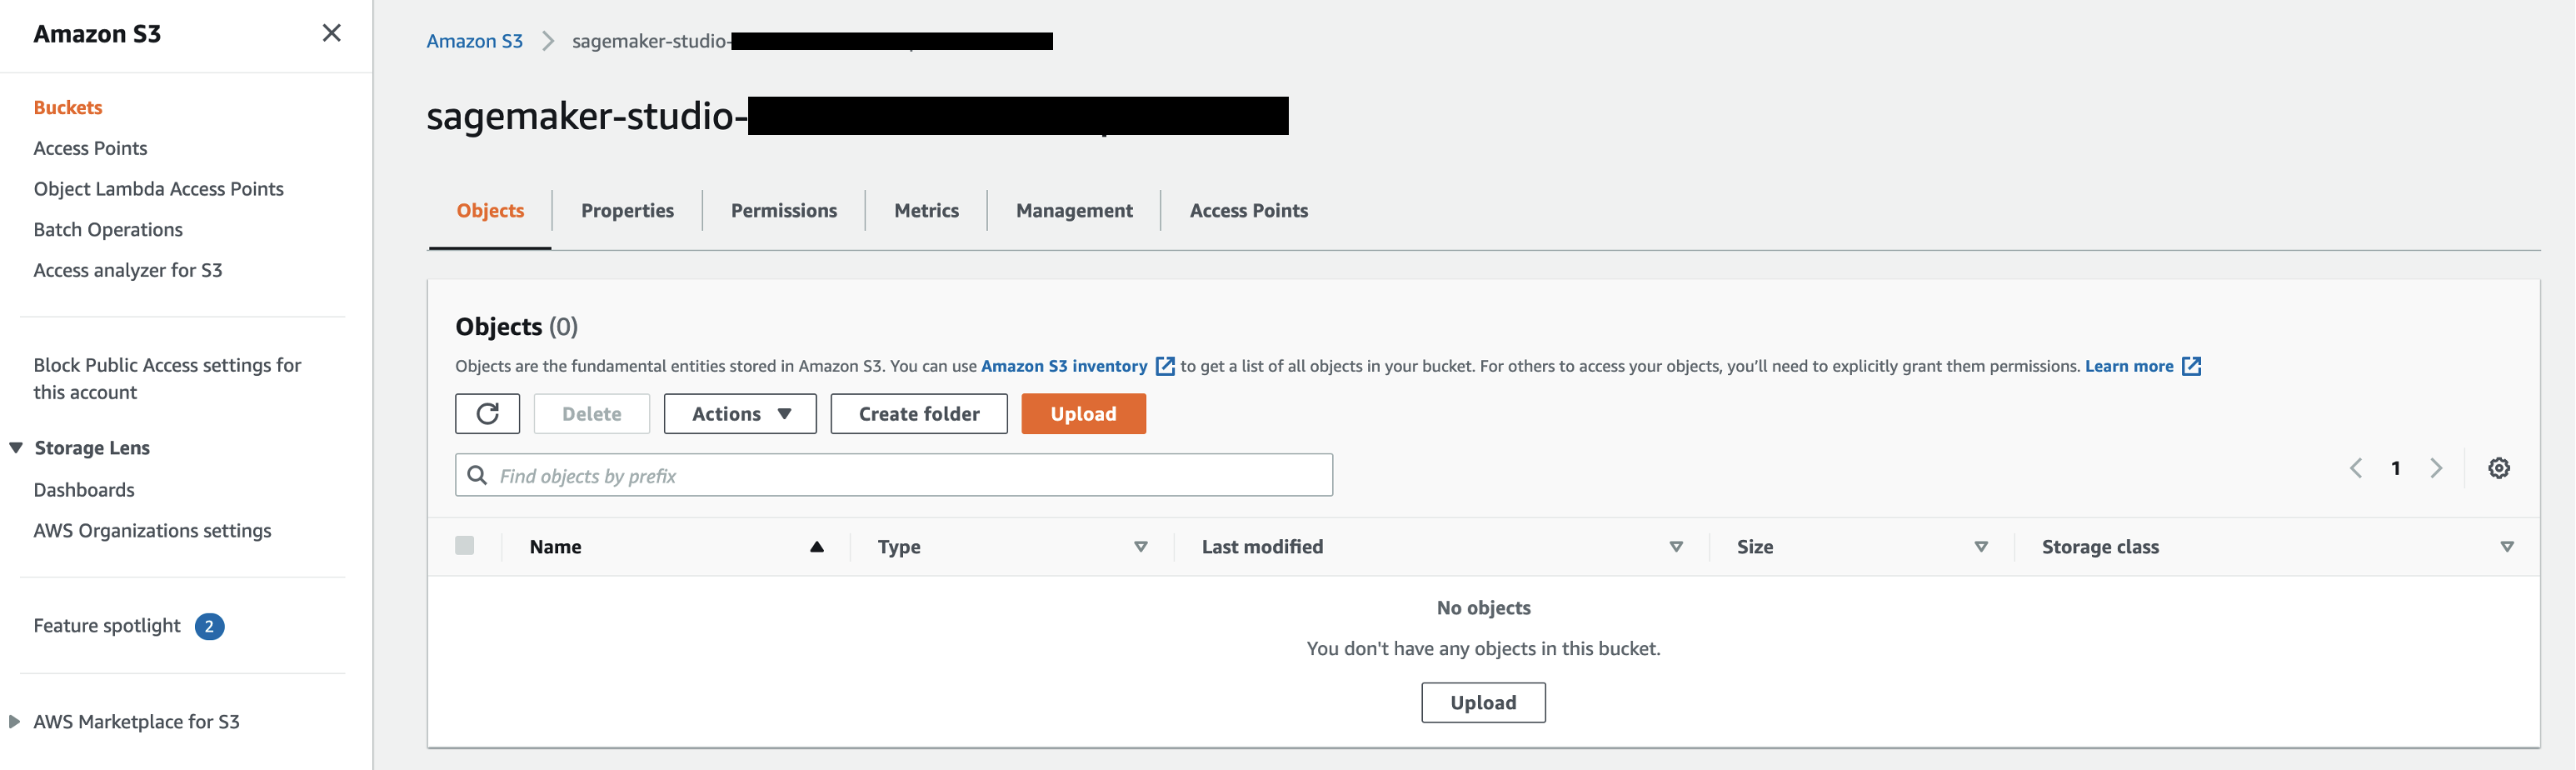Click the Find objects by prefix field
This screenshot has width=2576, height=770.
(x=894, y=475)
